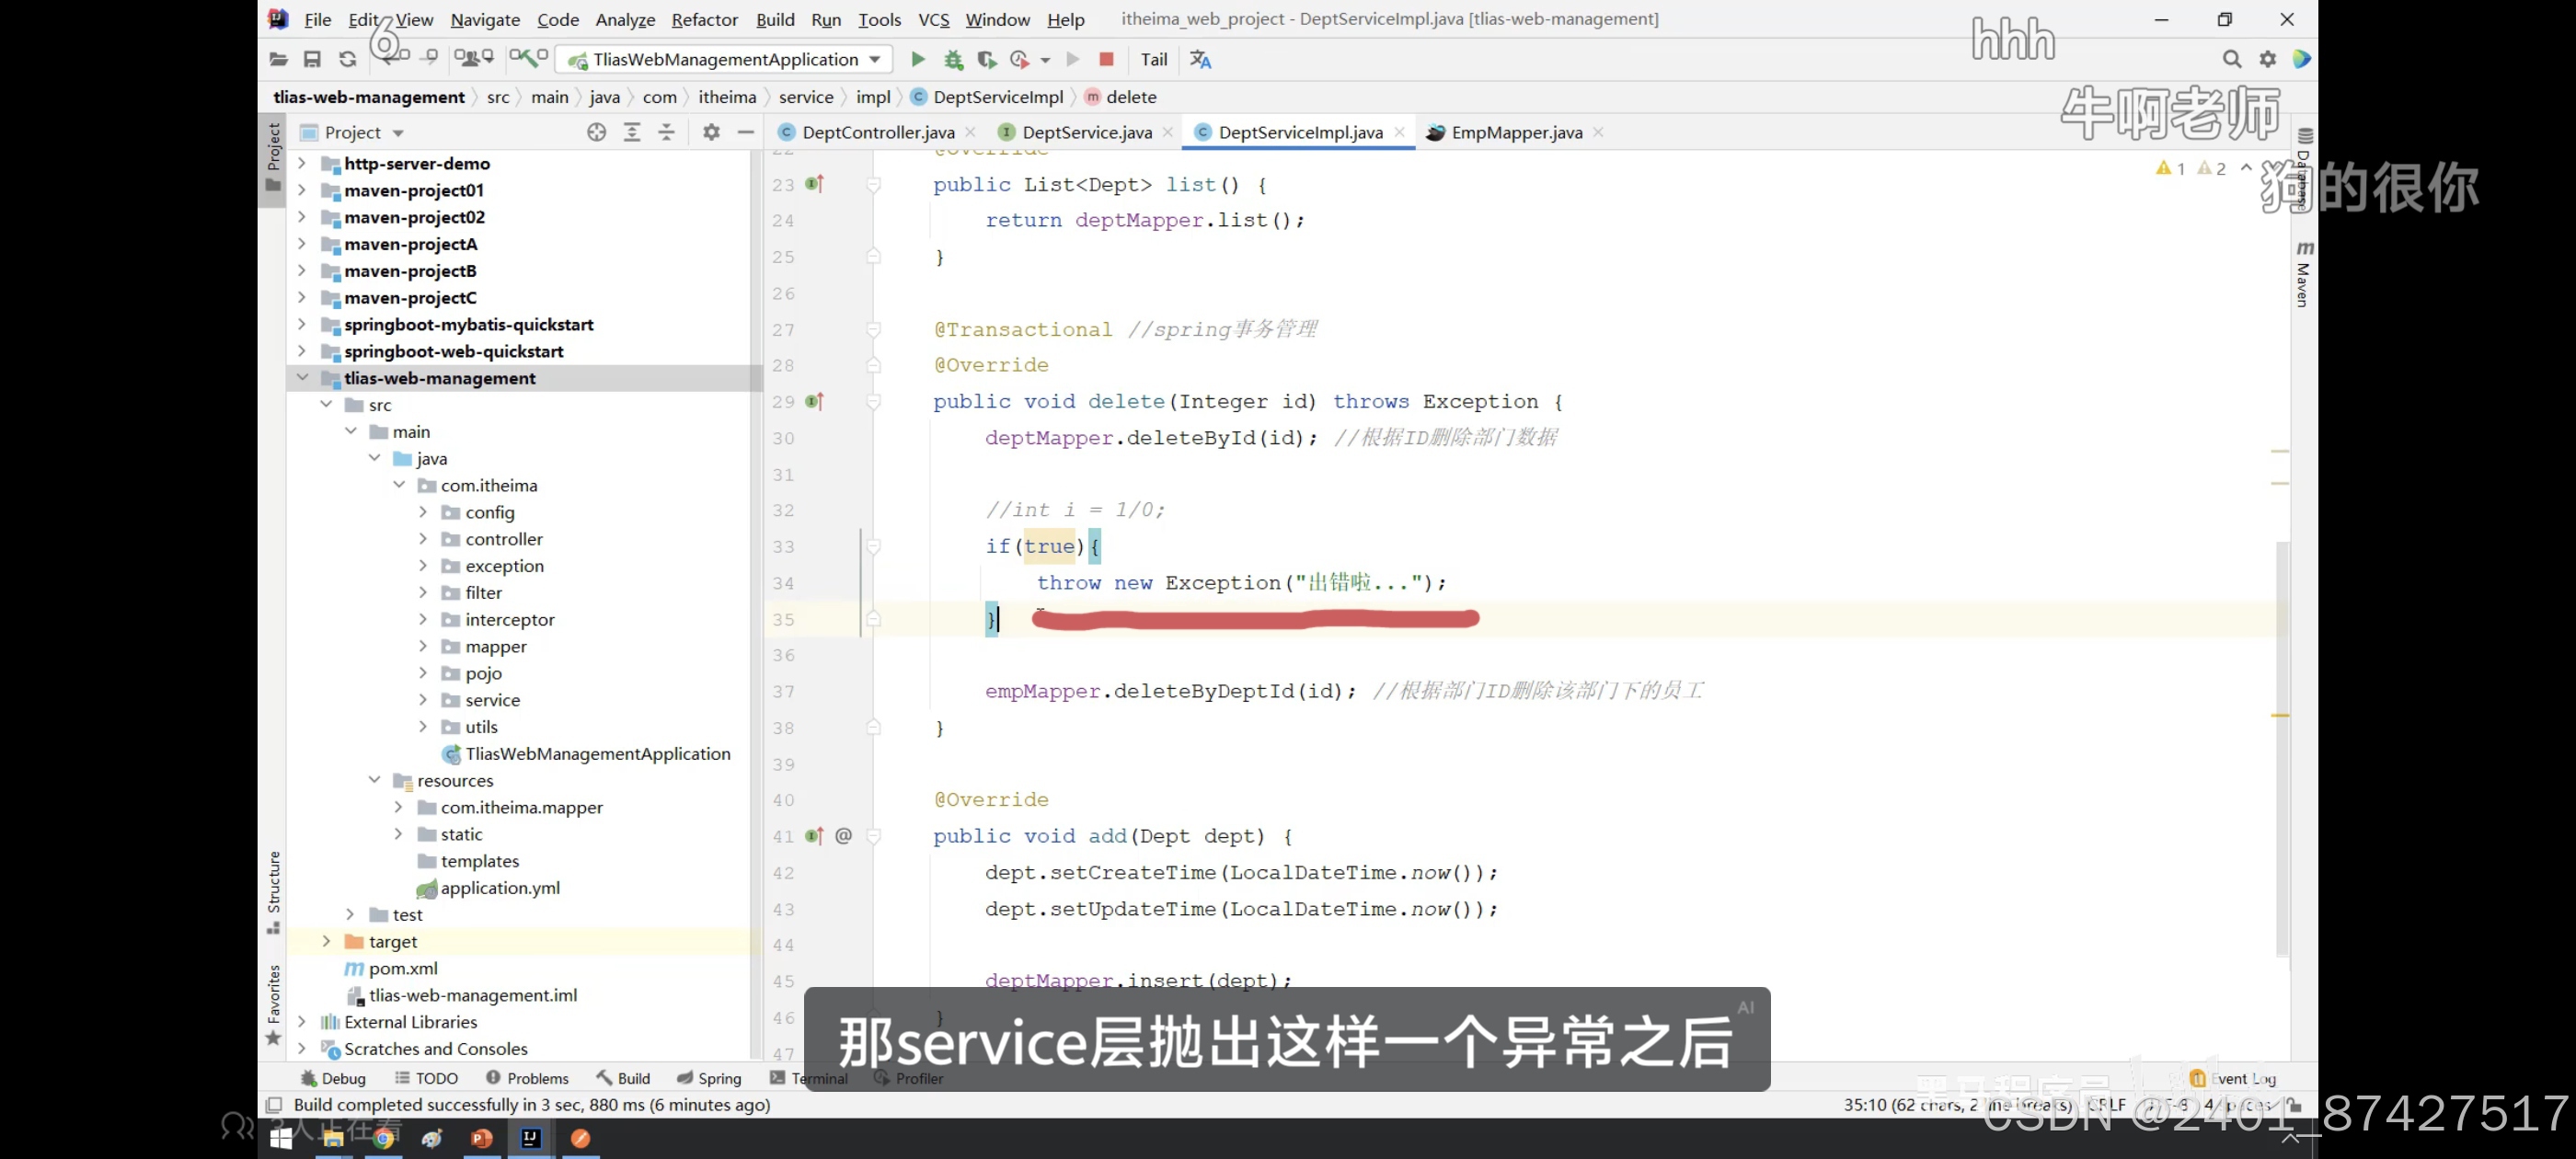The width and height of the screenshot is (2576, 1159).
Task: Open Project panel settings gear
Action: click(x=711, y=132)
